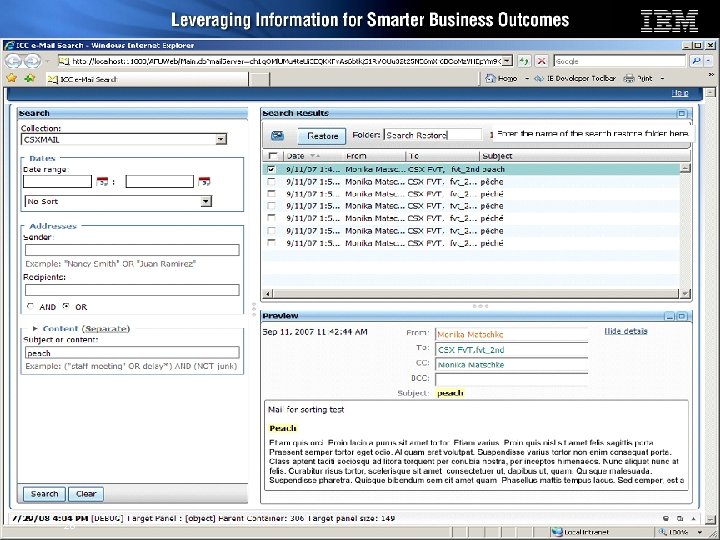Image resolution: width=720 pixels, height=540 pixels.
Task: Open the end date calendar picker
Action: [204, 182]
